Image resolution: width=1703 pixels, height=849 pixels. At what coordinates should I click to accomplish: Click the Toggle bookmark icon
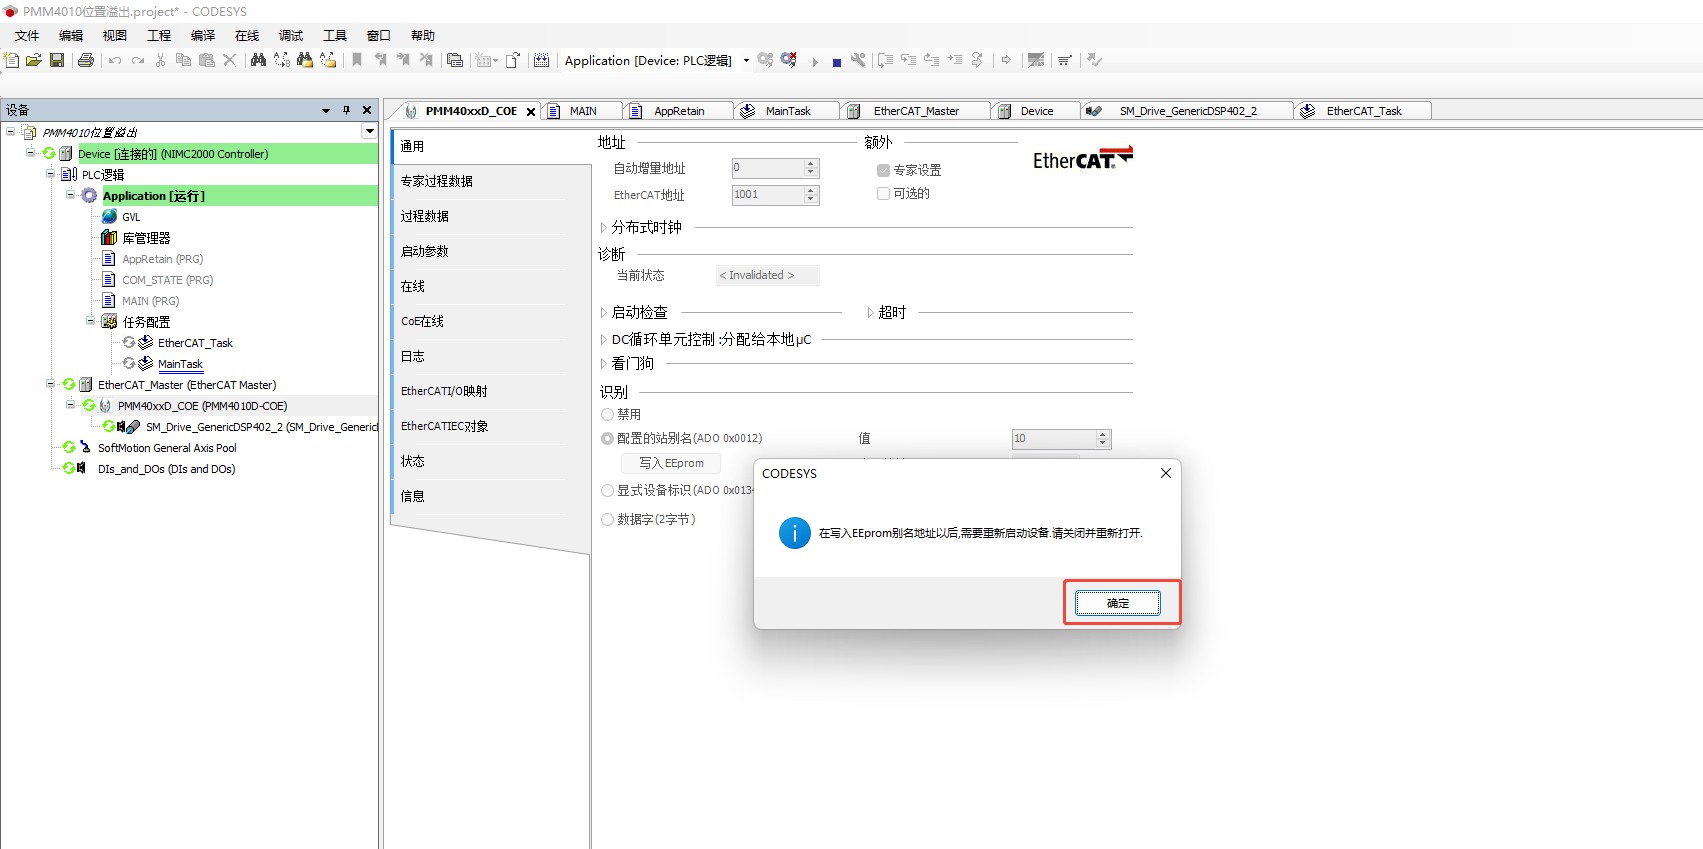[x=357, y=60]
